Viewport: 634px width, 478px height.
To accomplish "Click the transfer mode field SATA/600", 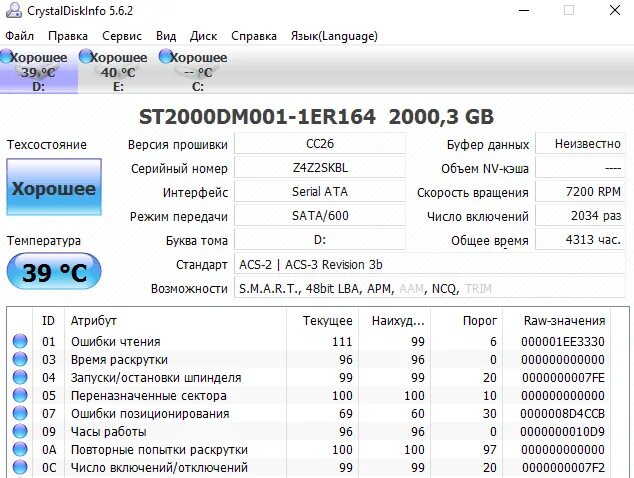I will 320,216.
